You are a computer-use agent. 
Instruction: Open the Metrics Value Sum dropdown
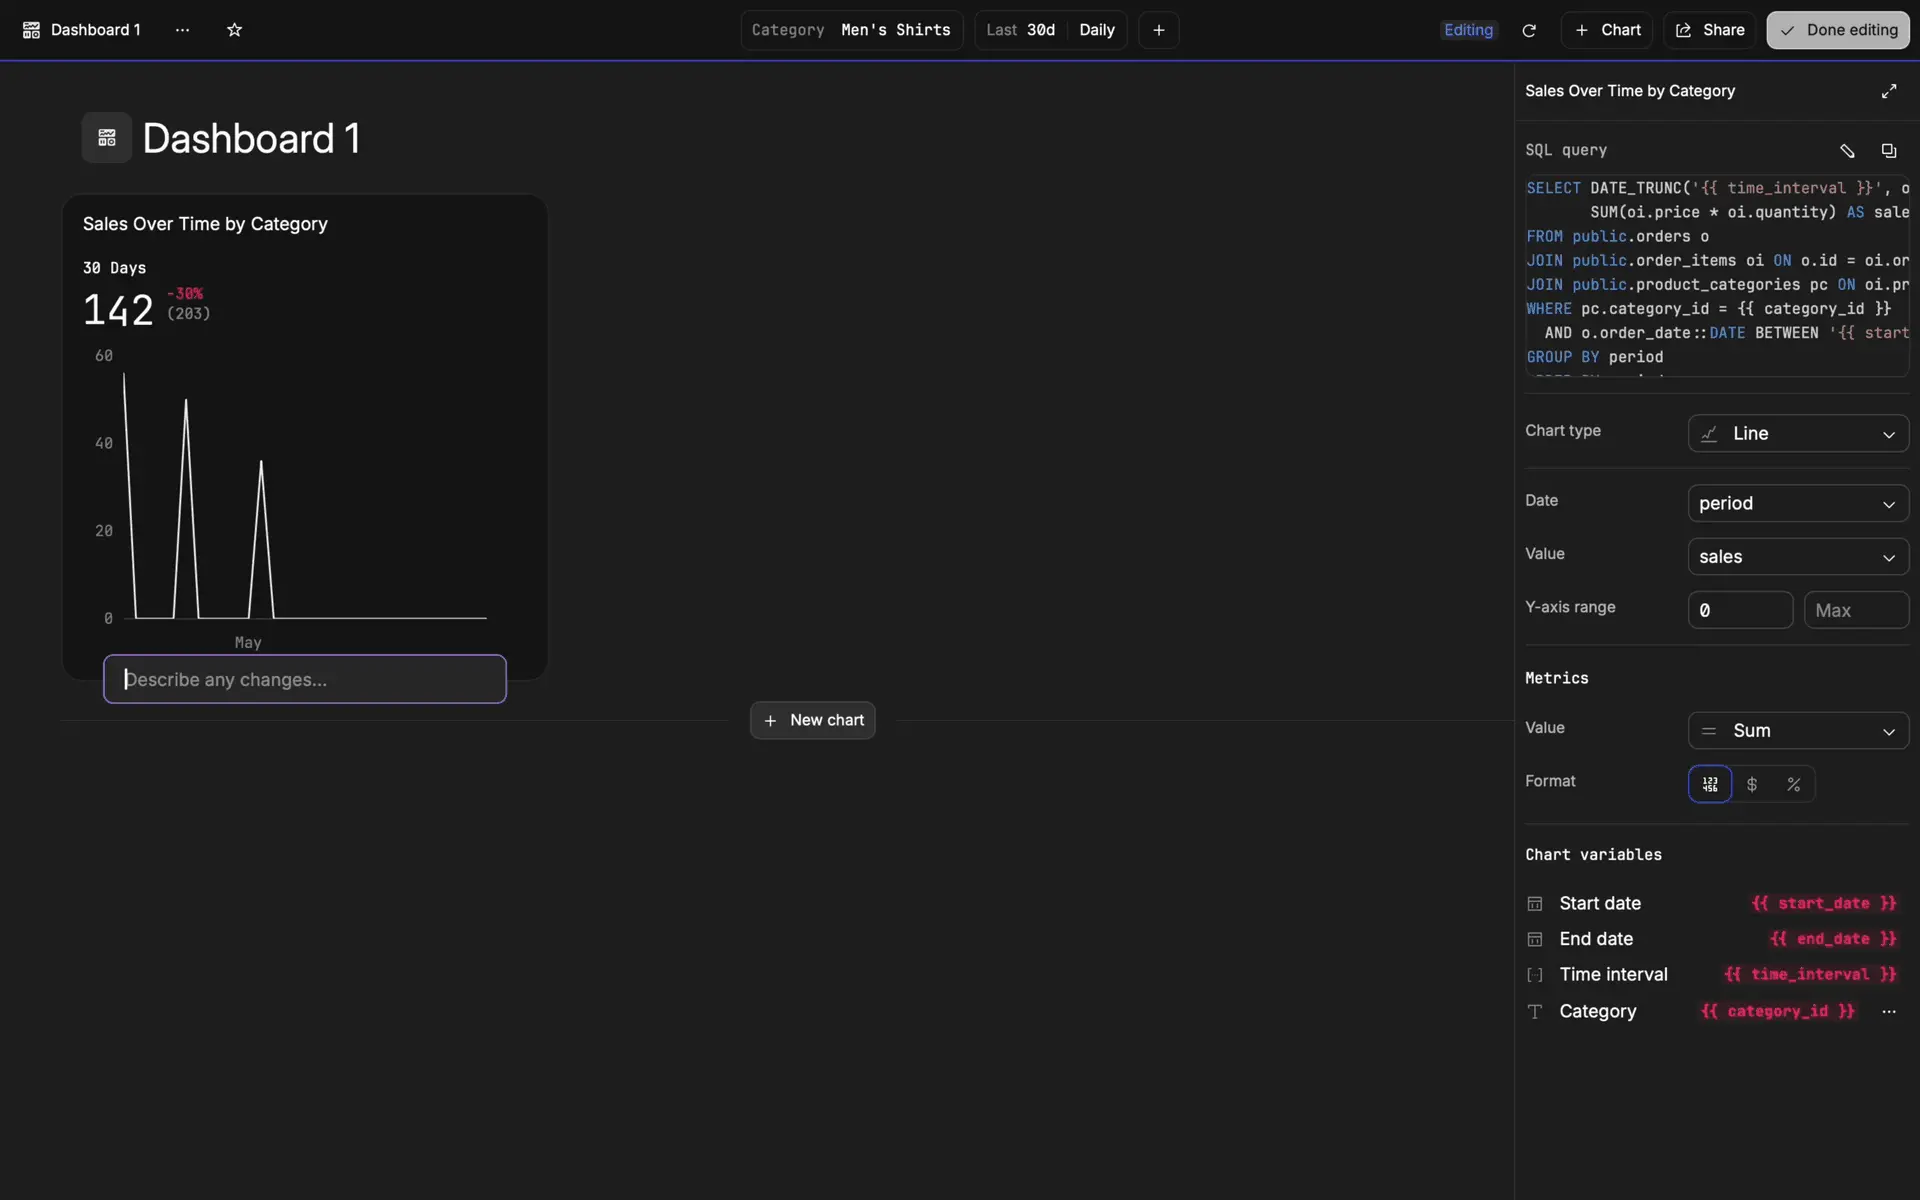coord(1798,730)
